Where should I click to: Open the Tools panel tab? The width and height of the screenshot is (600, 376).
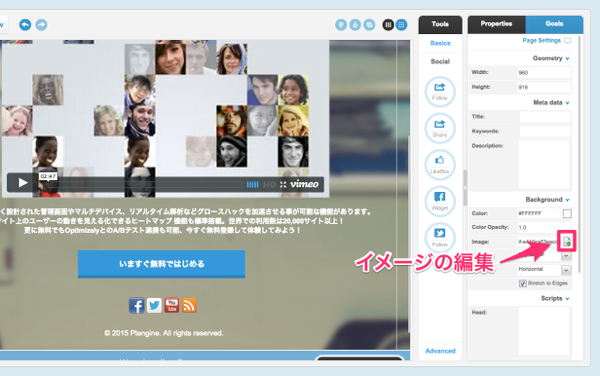click(440, 24)
